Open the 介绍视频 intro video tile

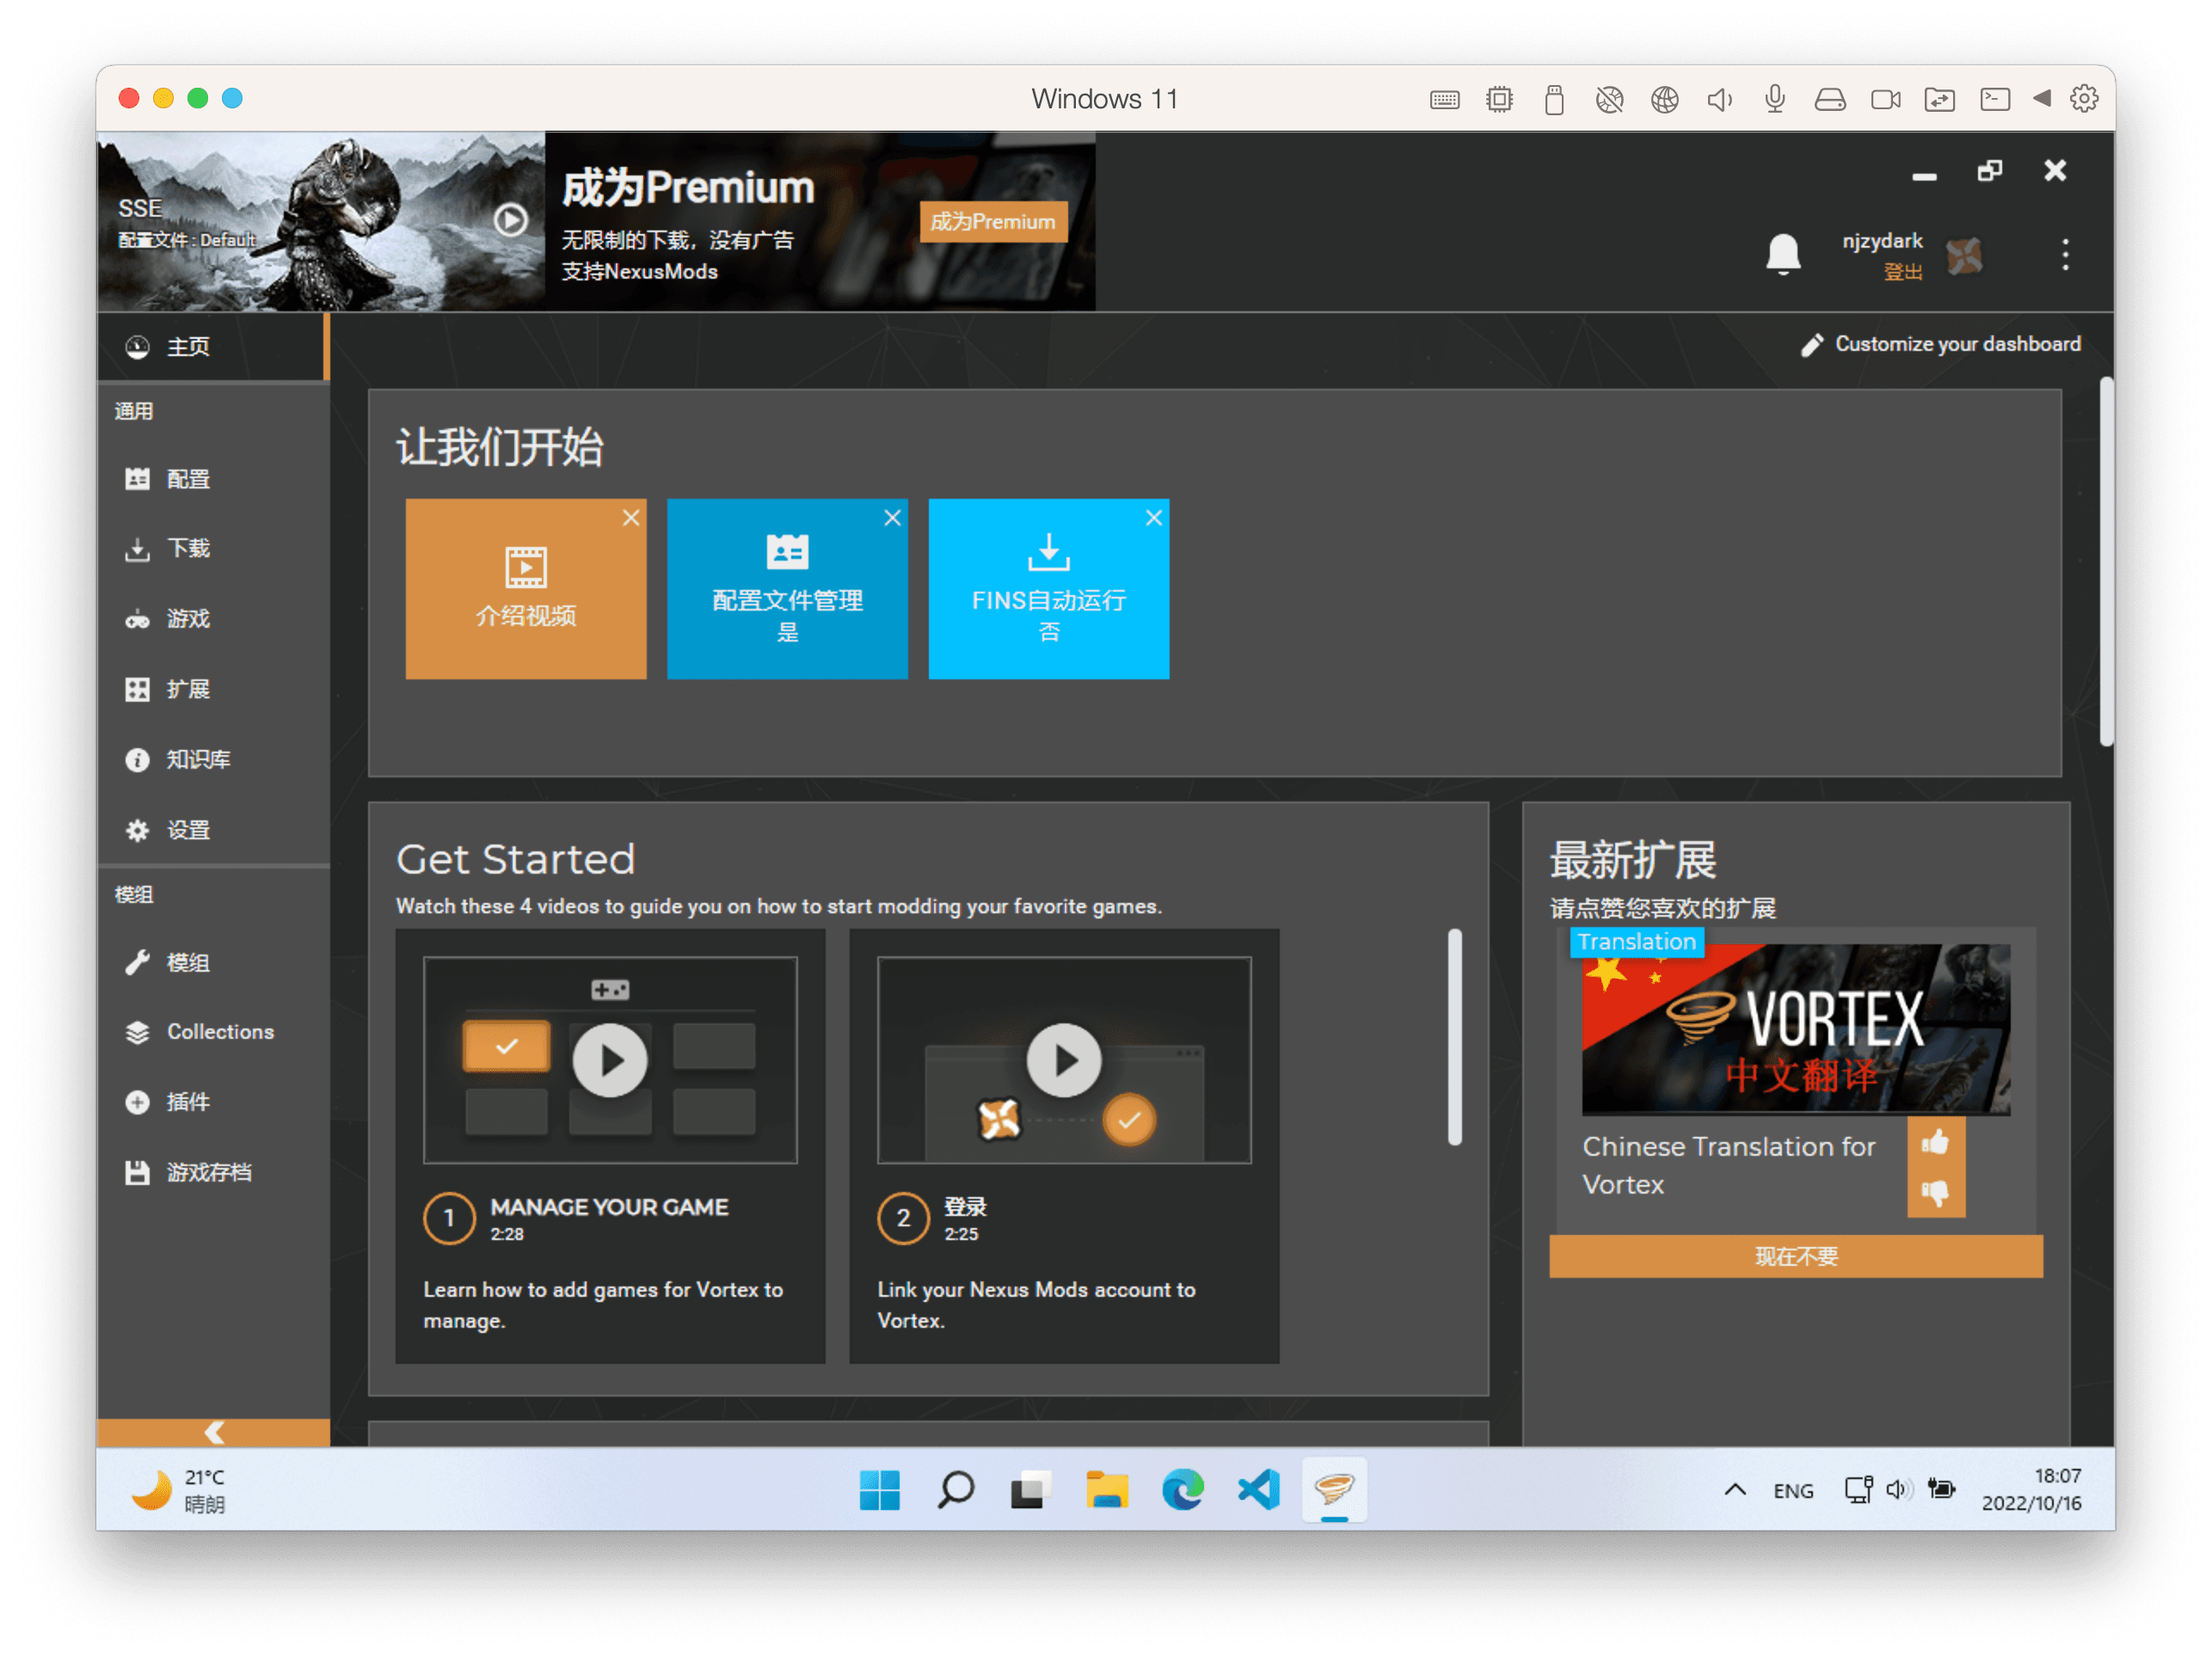tap(526, 588)
